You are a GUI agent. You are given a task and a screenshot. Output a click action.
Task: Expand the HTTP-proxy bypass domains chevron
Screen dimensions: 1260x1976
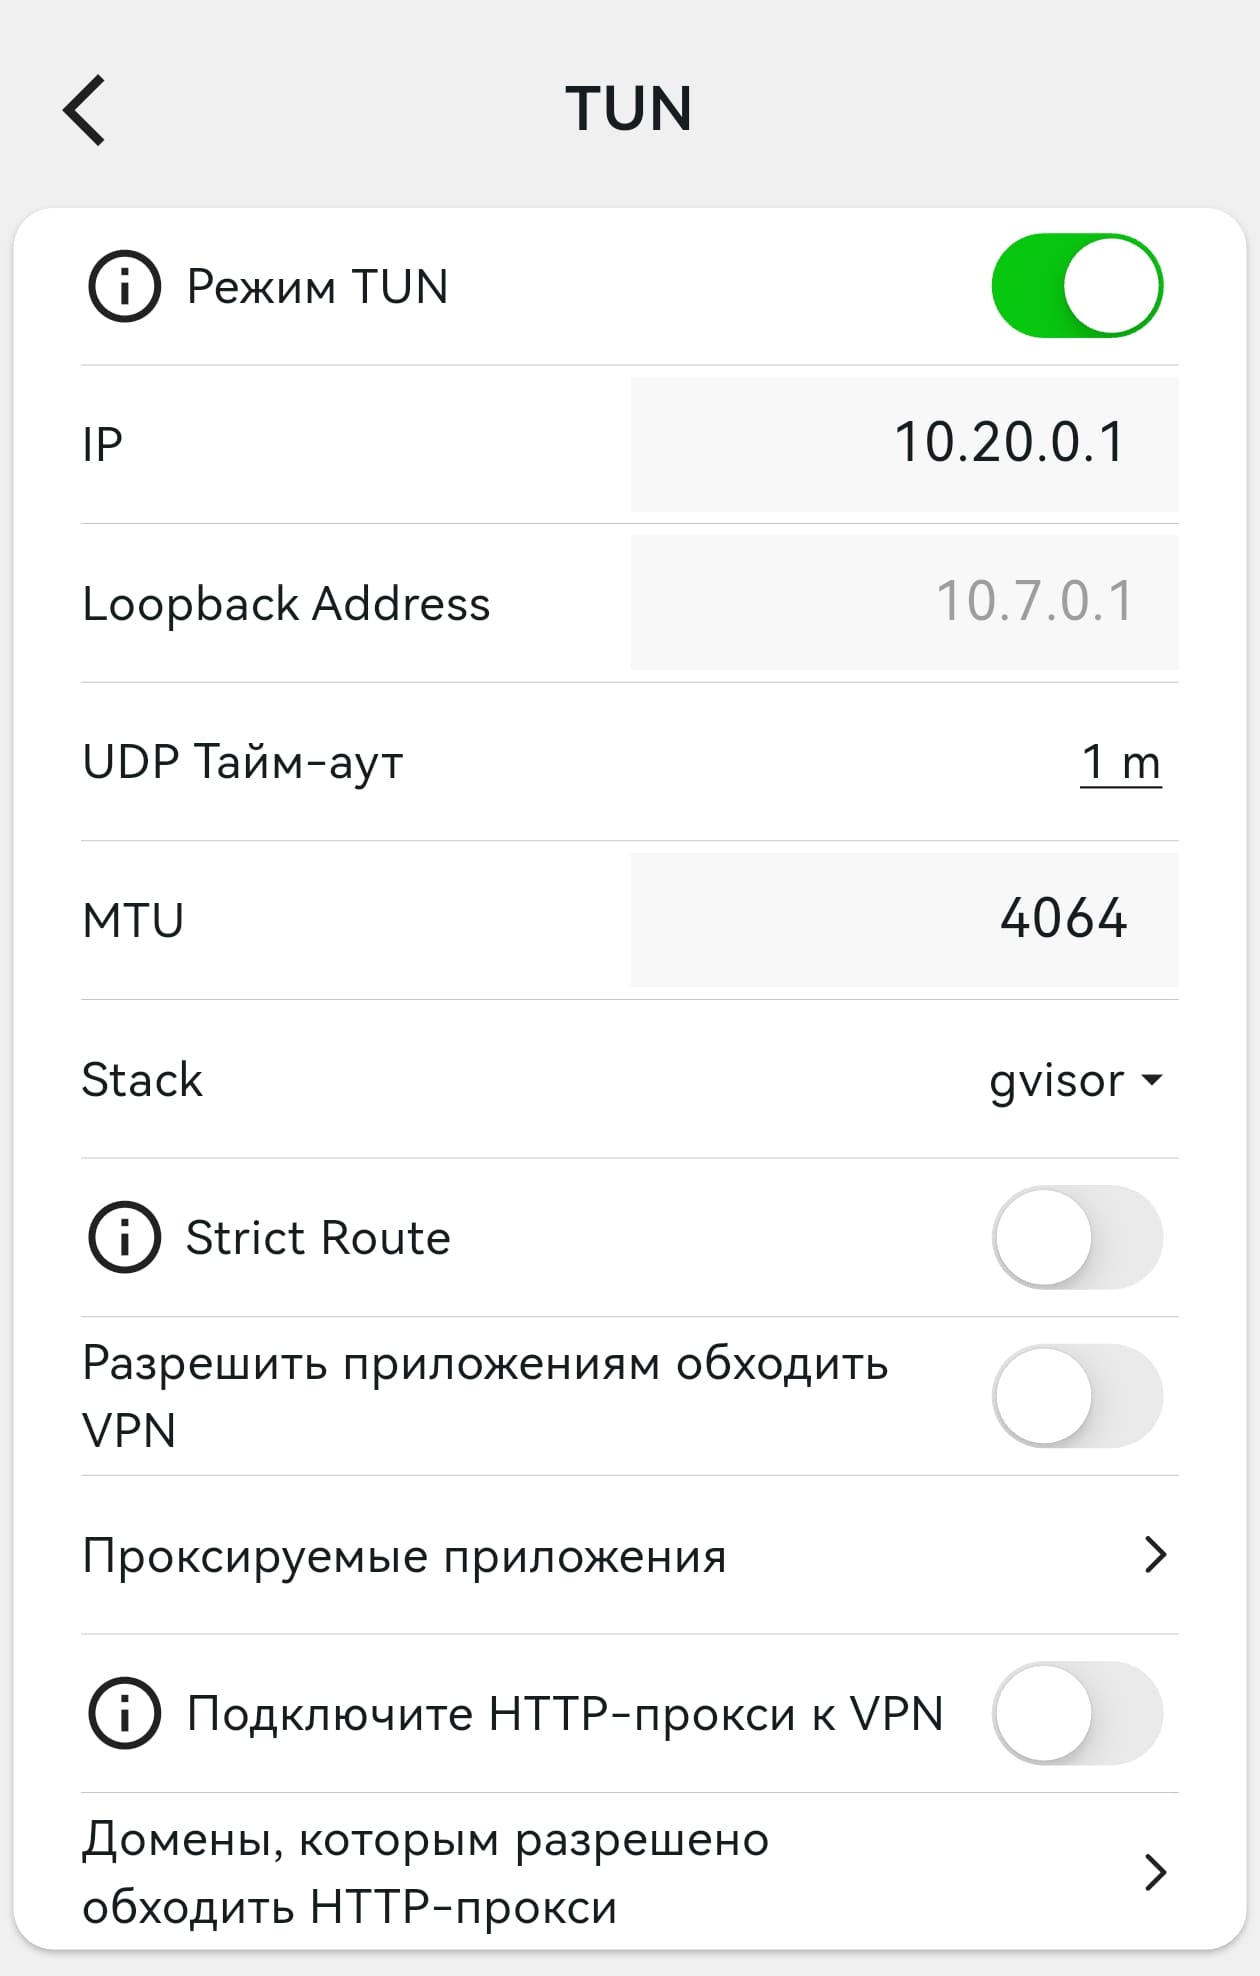pyautogui.click(x=1155, y=1872)
